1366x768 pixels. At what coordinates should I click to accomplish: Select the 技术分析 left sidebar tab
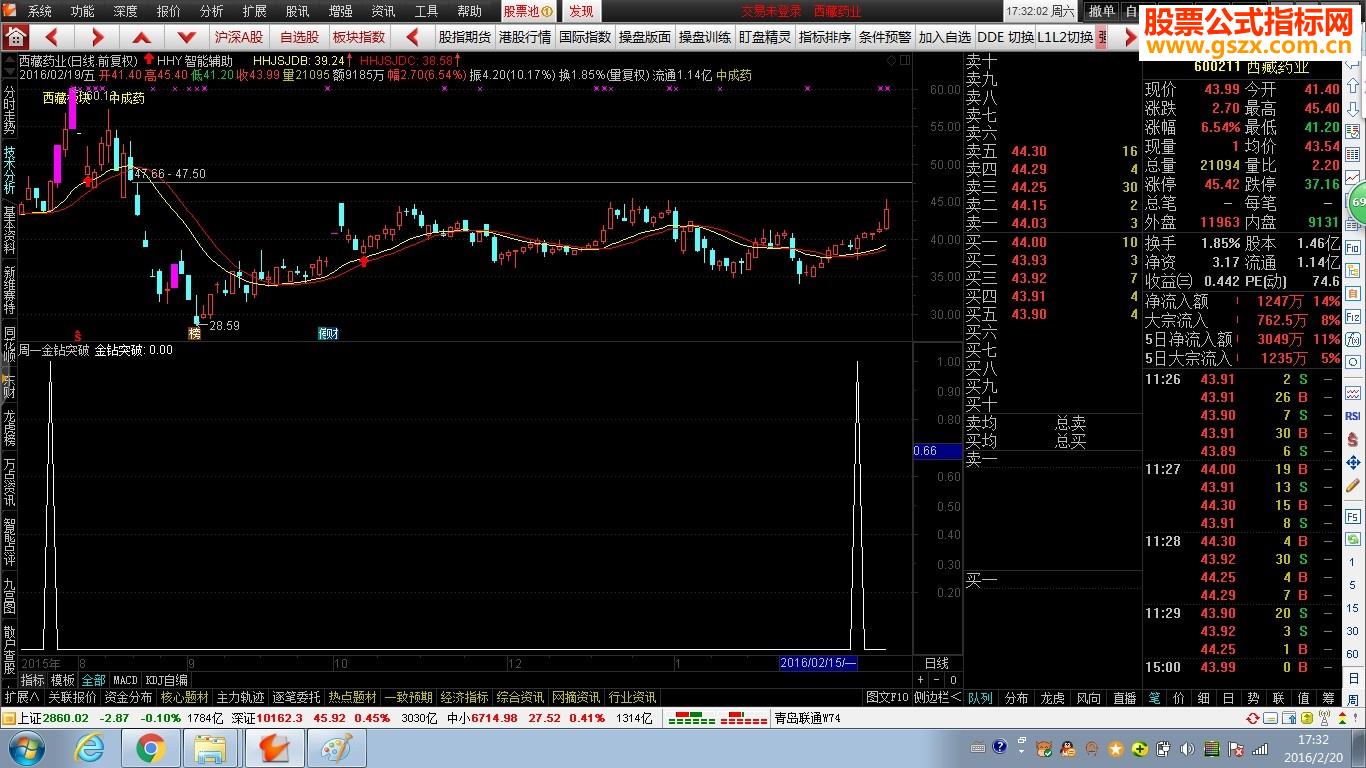click(x=9, y=169)
